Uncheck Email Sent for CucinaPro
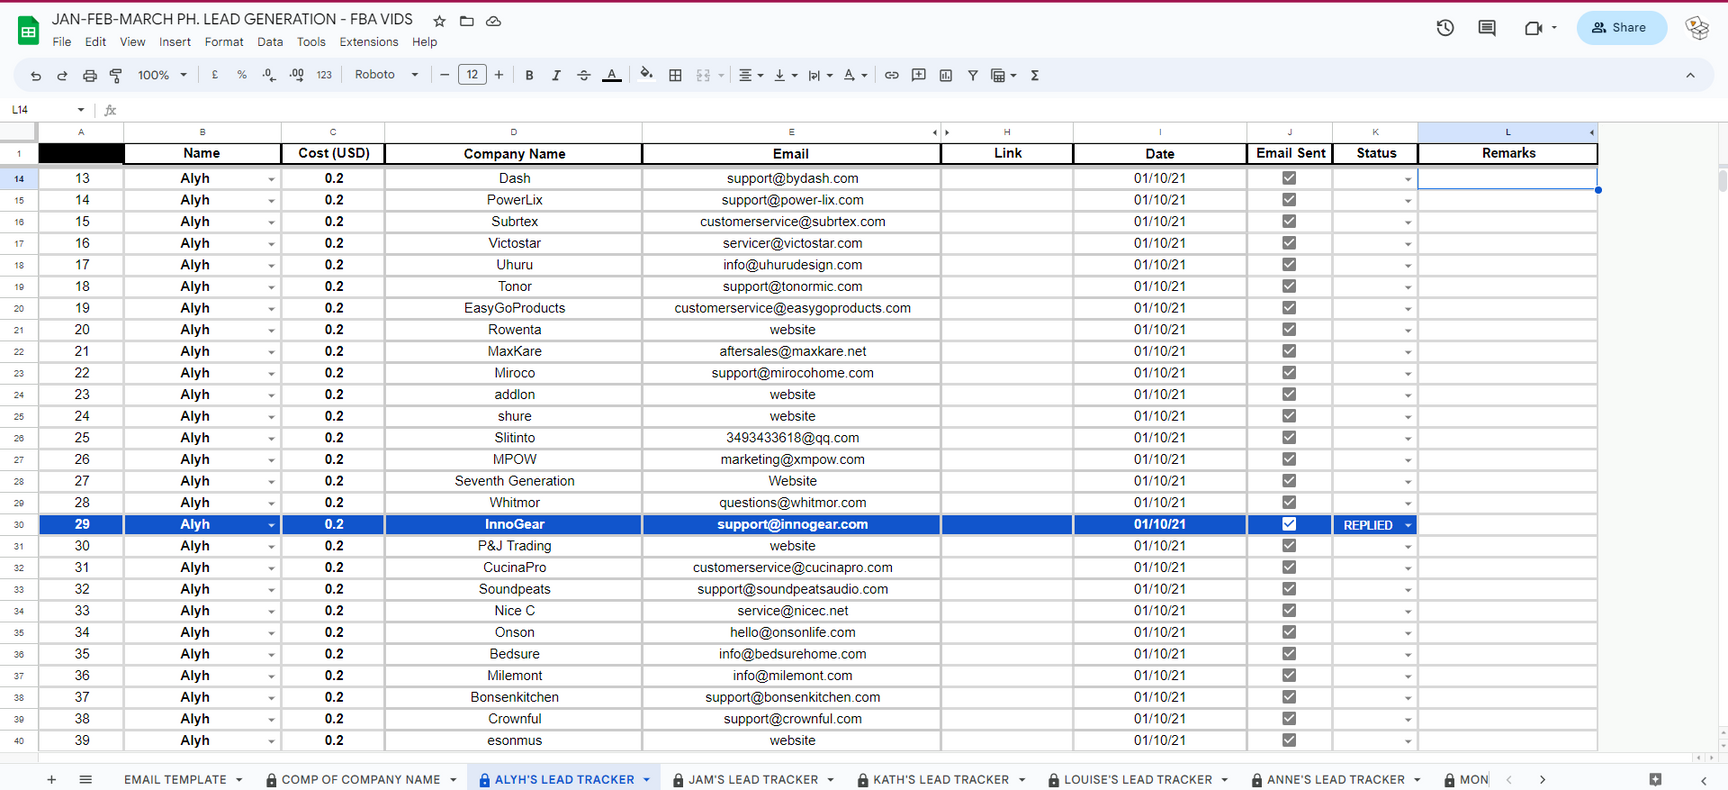Screen dimensions: 1728x790 pyautogui.click(x=1289, y=567)
